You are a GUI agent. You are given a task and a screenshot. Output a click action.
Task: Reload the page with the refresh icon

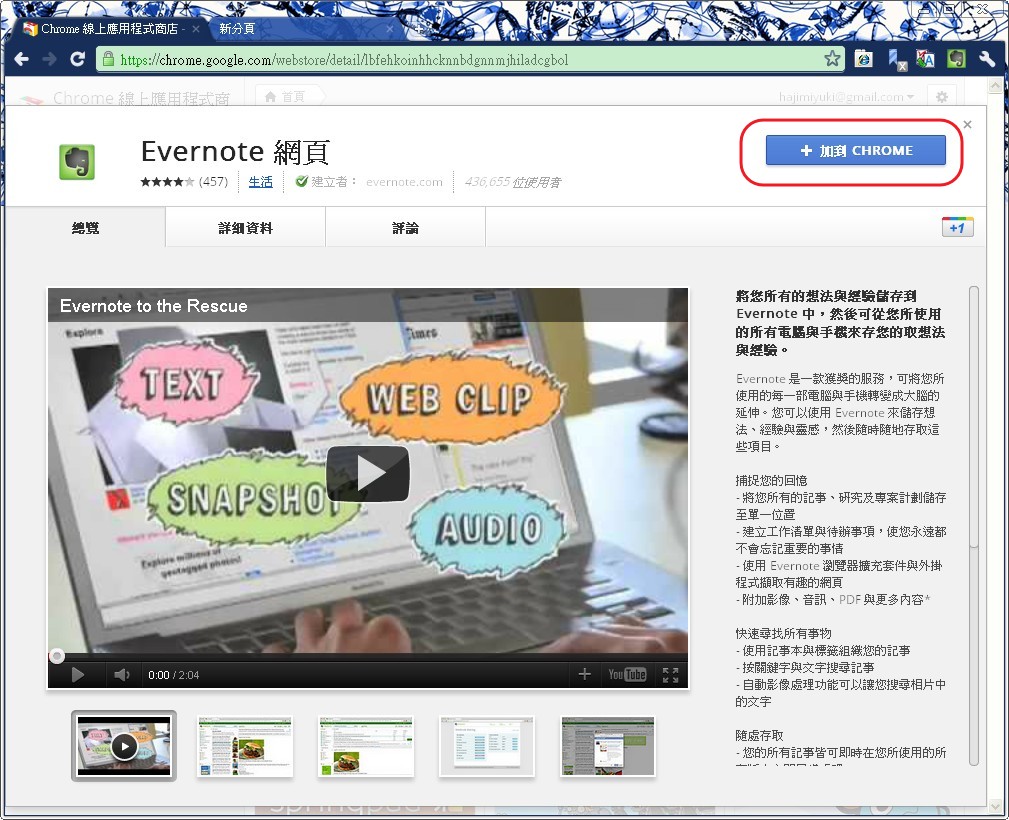(x=78, y=60)
